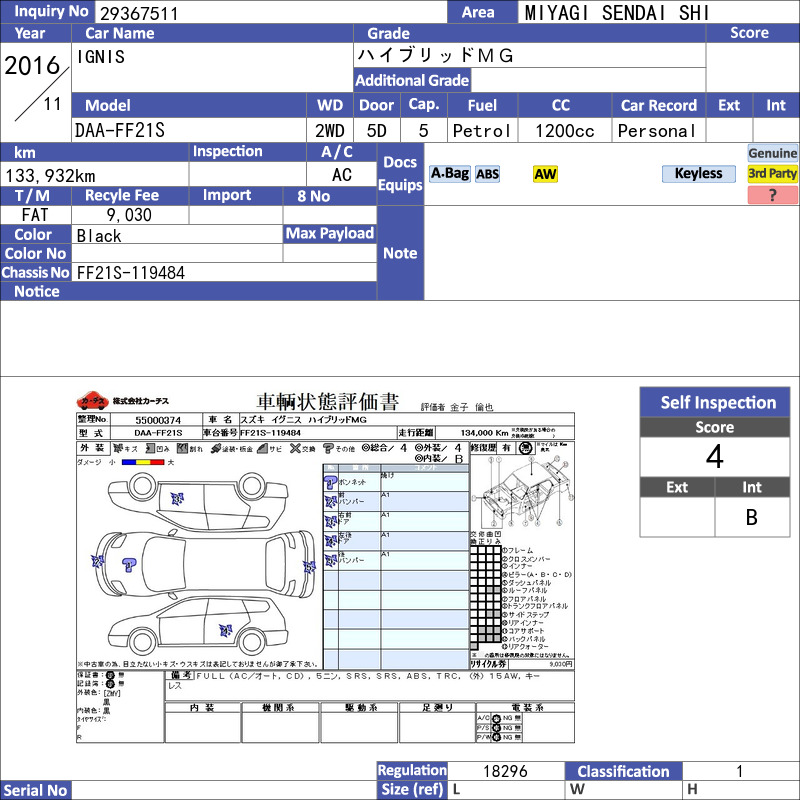Click the red question mark legend box
Screen dimensions: 800x800
(772, 195)
